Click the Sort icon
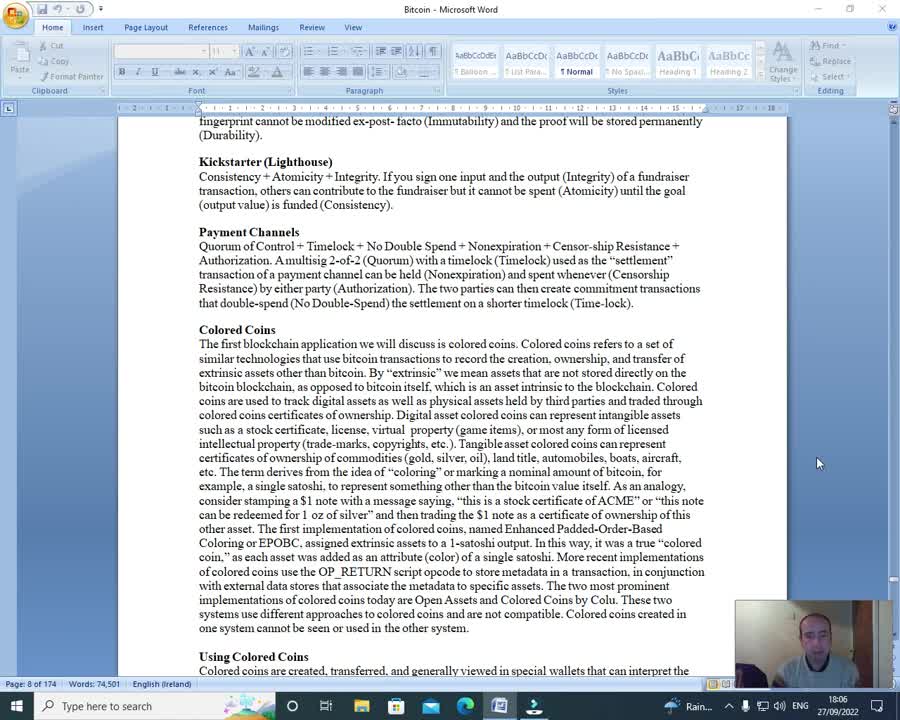Image resolution: width=900 pixels, height=720 pixels. pyautogui.click(x=414, y=52)
